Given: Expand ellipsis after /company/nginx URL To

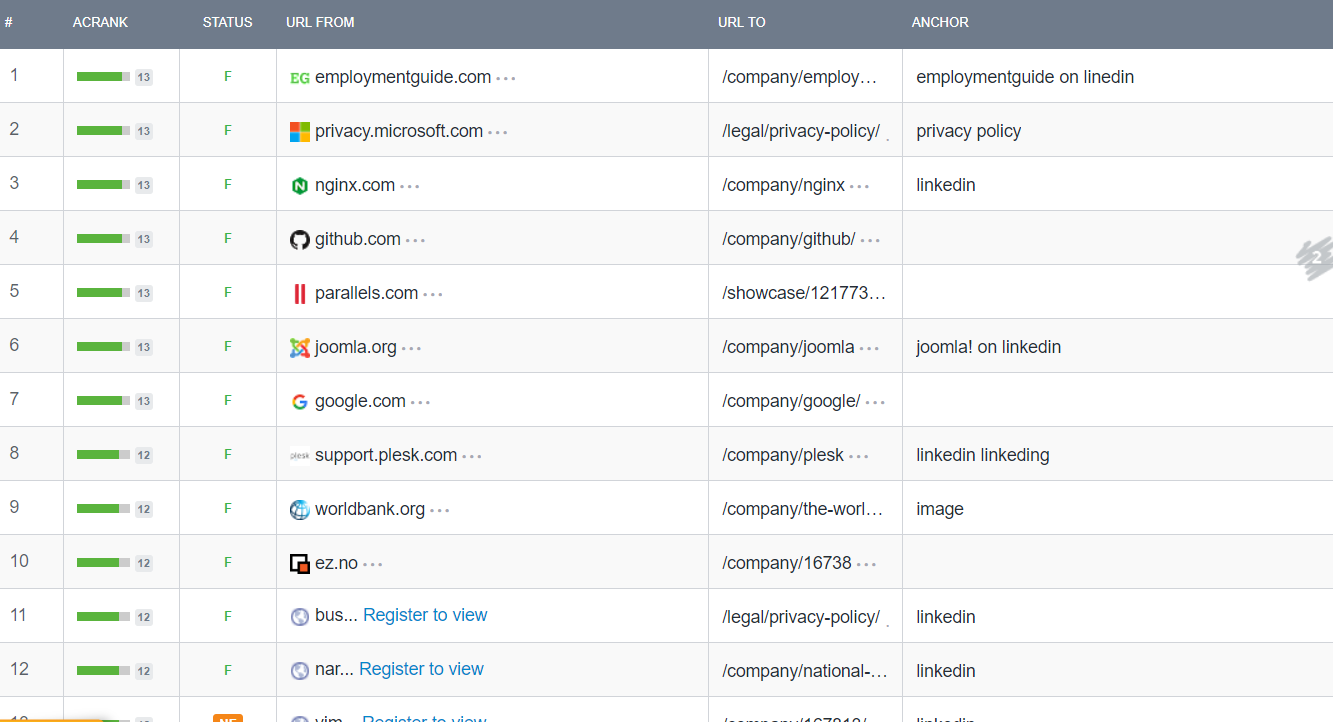Looking at the screenshot, I should click(860, 186).
